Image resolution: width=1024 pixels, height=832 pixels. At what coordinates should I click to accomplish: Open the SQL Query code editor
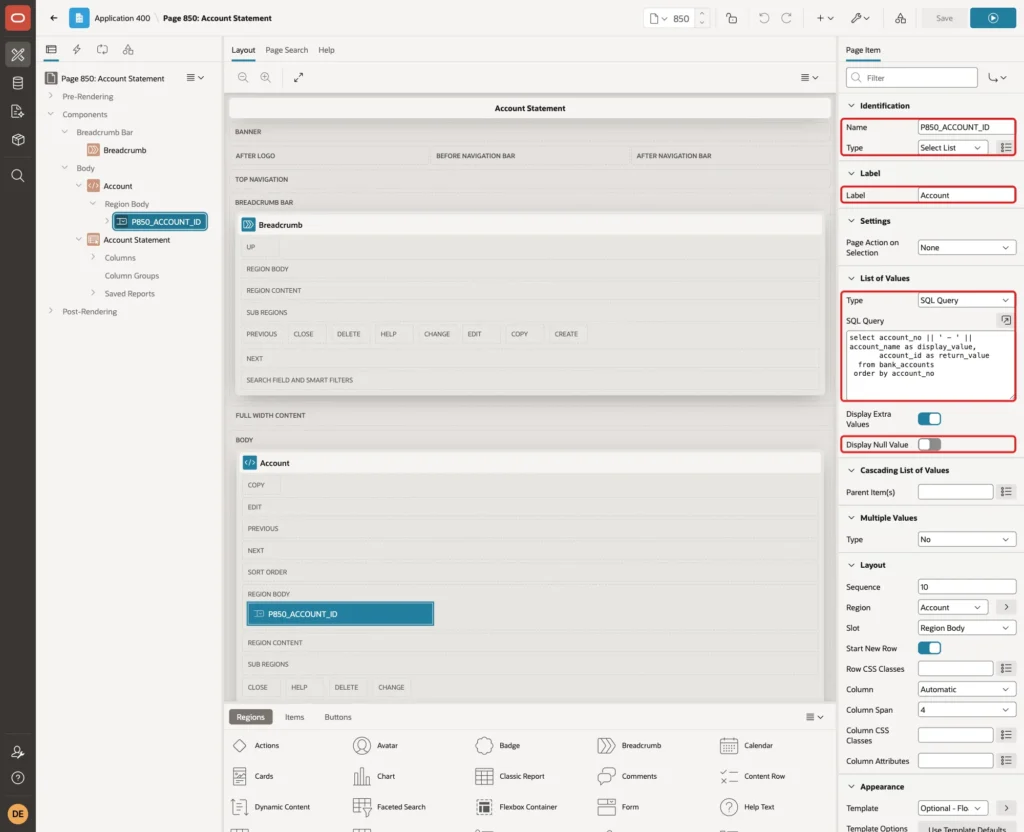(1006, 320)
